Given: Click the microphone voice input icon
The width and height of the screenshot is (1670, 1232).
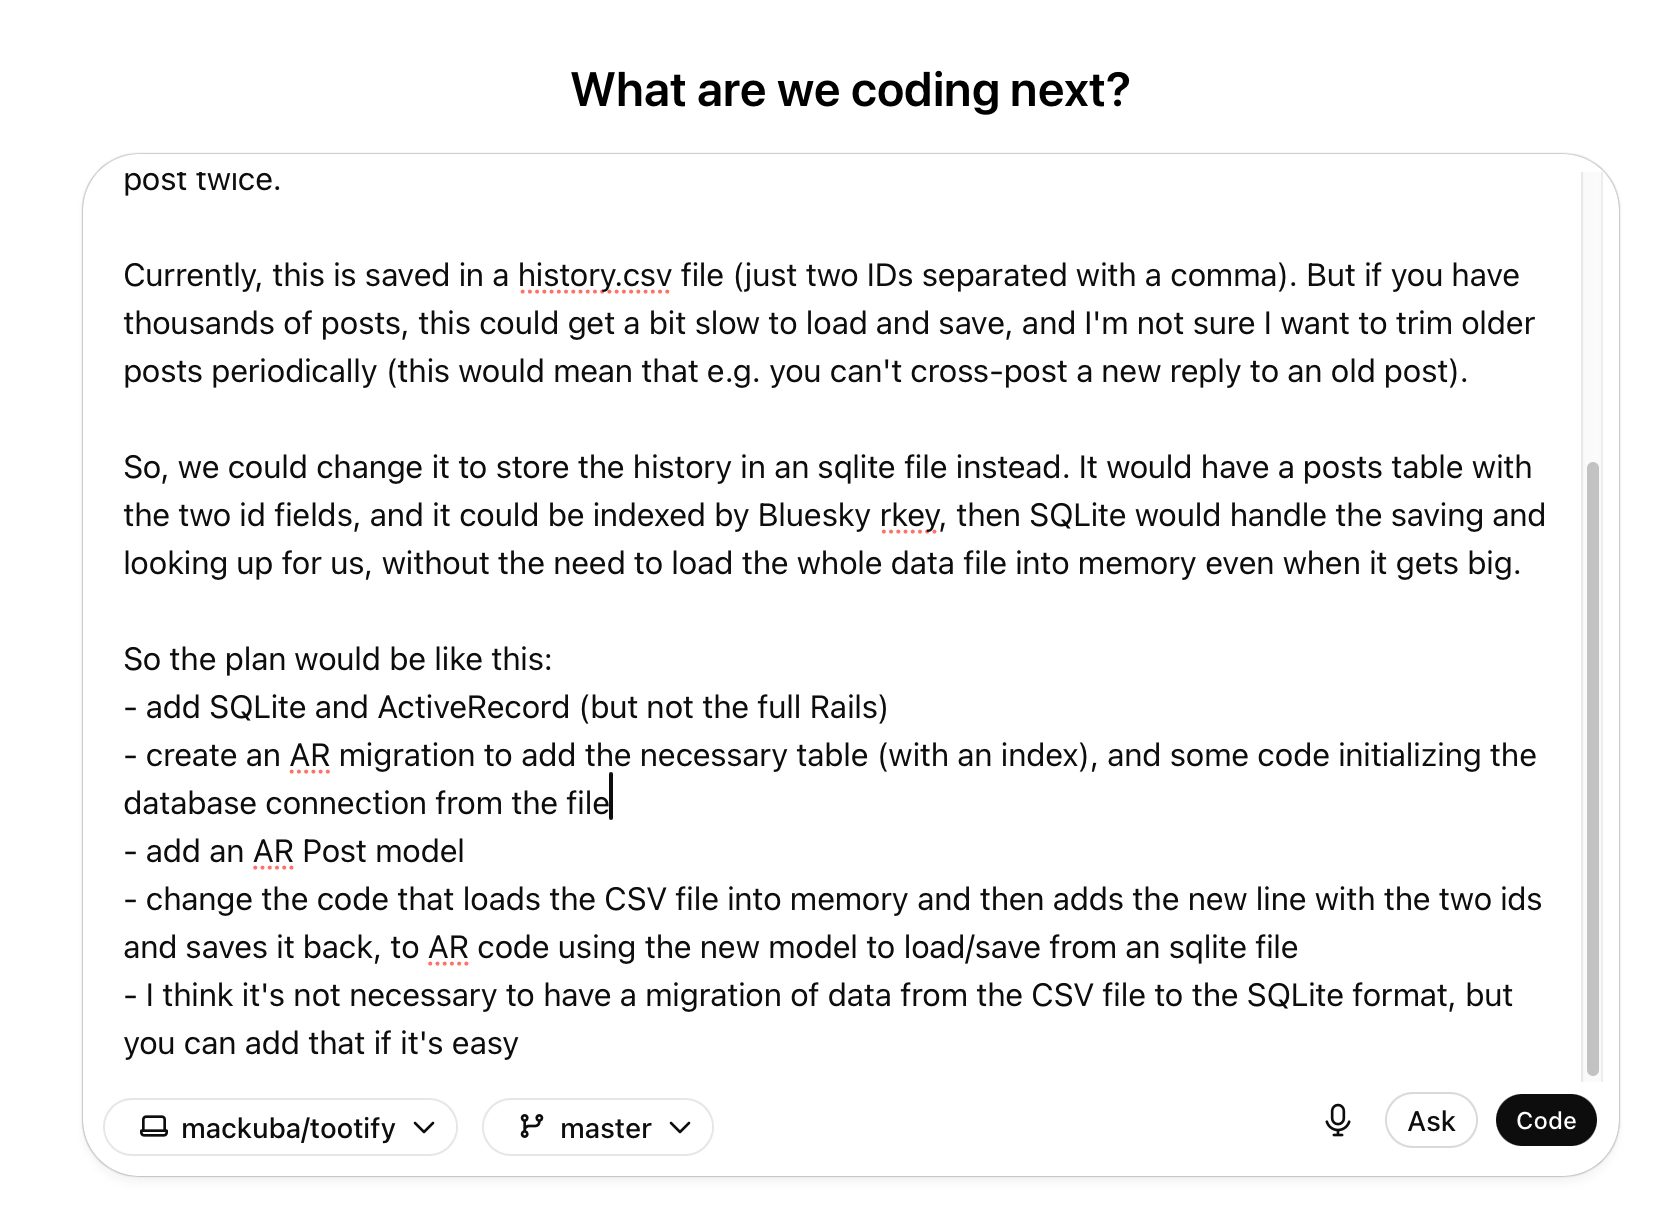Looking at the screenshot, I should click(x=1337, y=1121).
